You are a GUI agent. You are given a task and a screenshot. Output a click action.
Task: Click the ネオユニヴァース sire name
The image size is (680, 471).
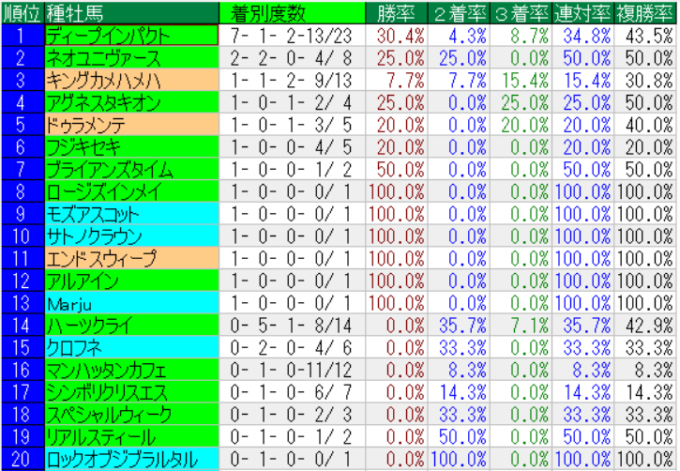[131, 57]
